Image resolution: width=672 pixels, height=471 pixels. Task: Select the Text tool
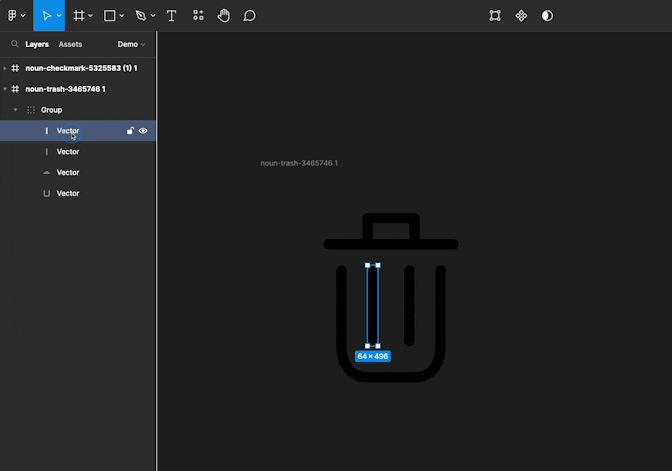tap(172, 16)
